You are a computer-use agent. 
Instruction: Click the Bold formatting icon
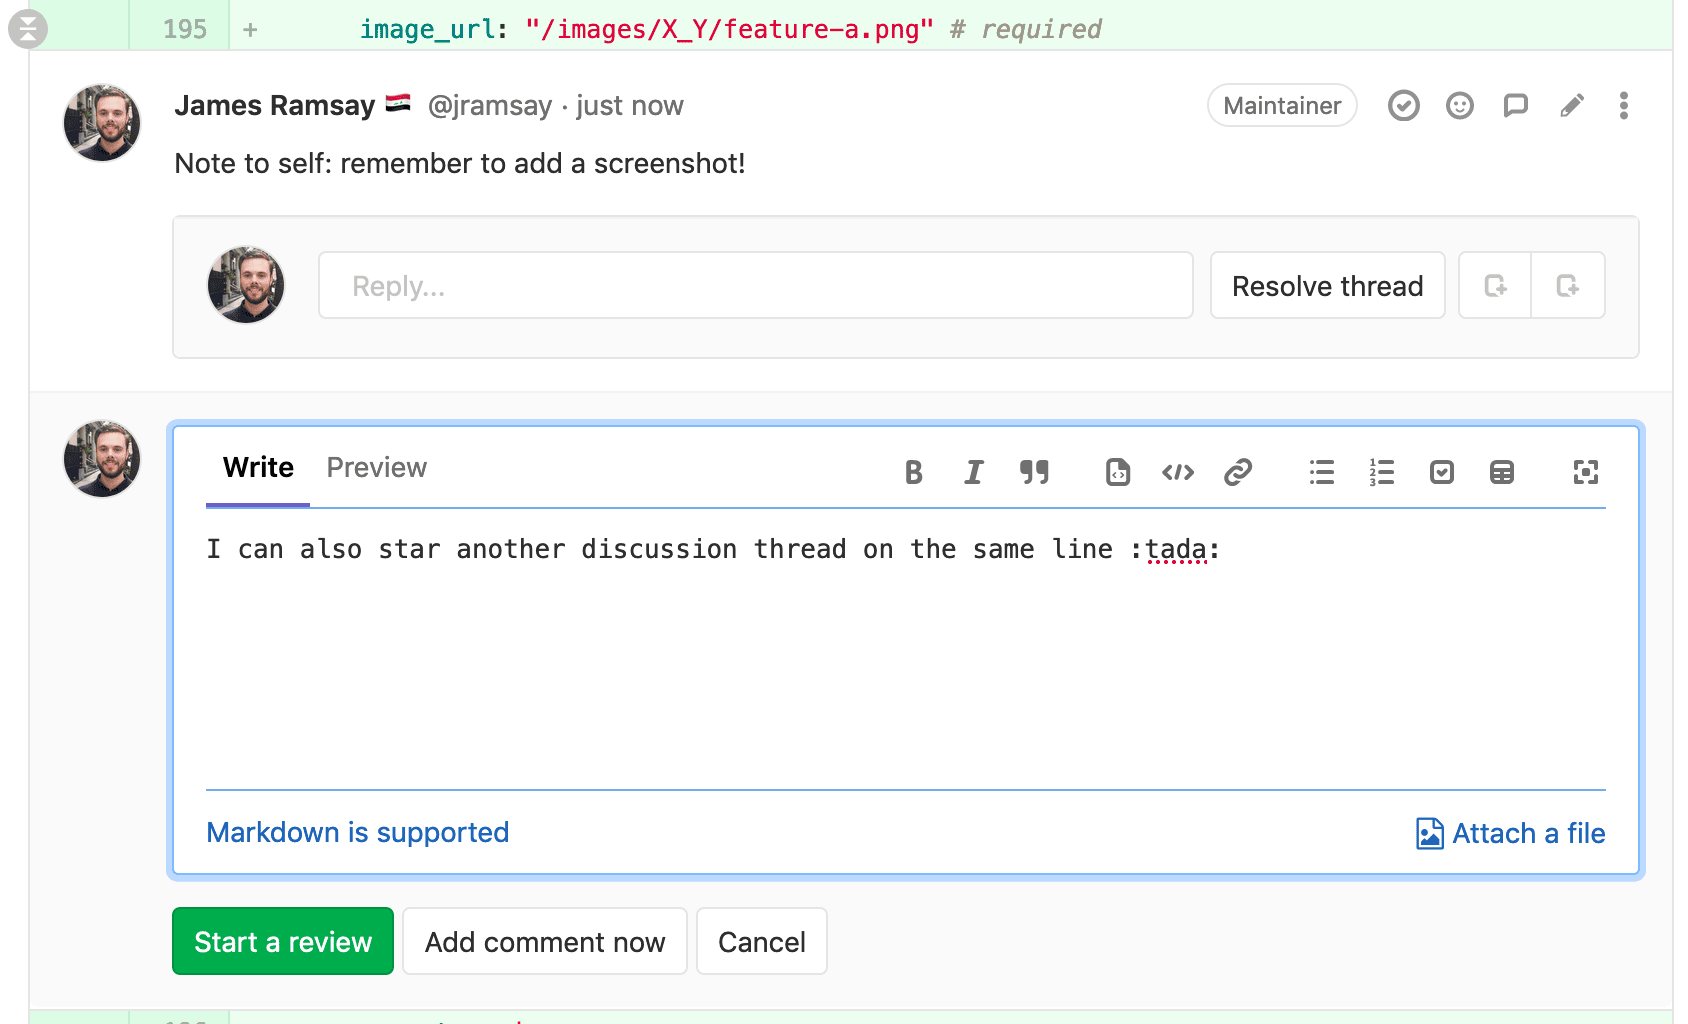pos(913,472)
